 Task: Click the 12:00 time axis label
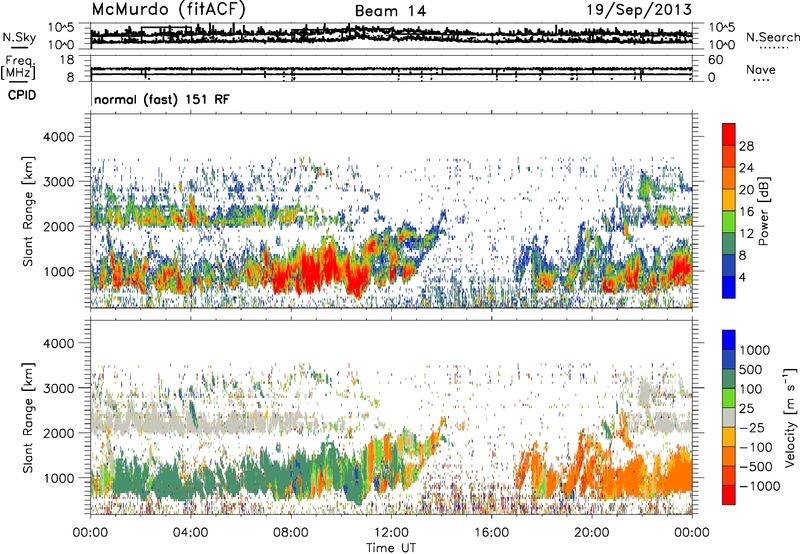click(391, 533)
